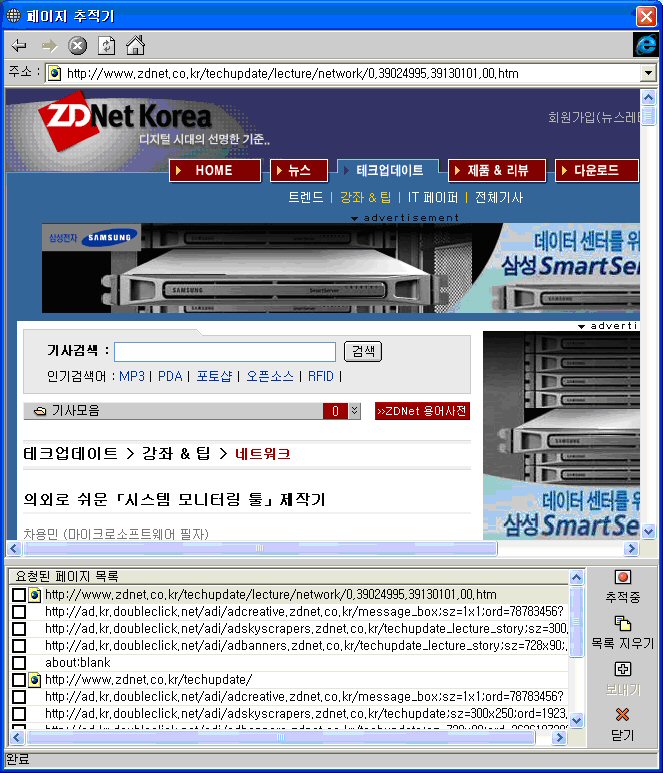Check the first techupdate/lecture/network URL checkbox
663x773 pixels.
pos(19,595)
